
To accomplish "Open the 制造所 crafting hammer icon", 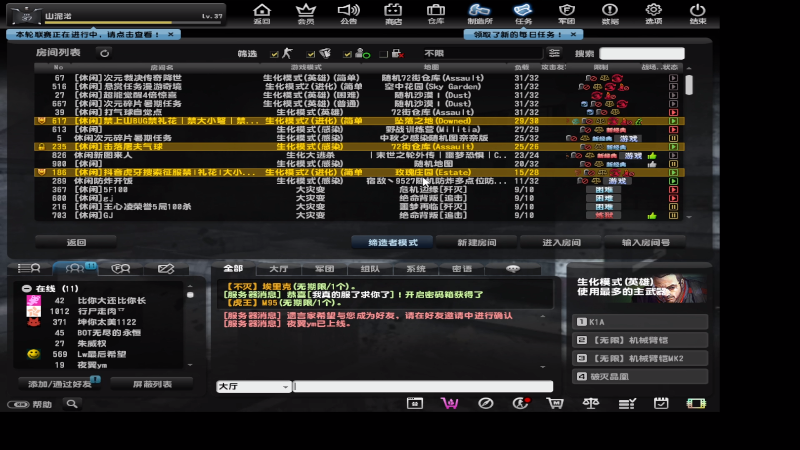I will pyautogui.click(x=480, y=14).
